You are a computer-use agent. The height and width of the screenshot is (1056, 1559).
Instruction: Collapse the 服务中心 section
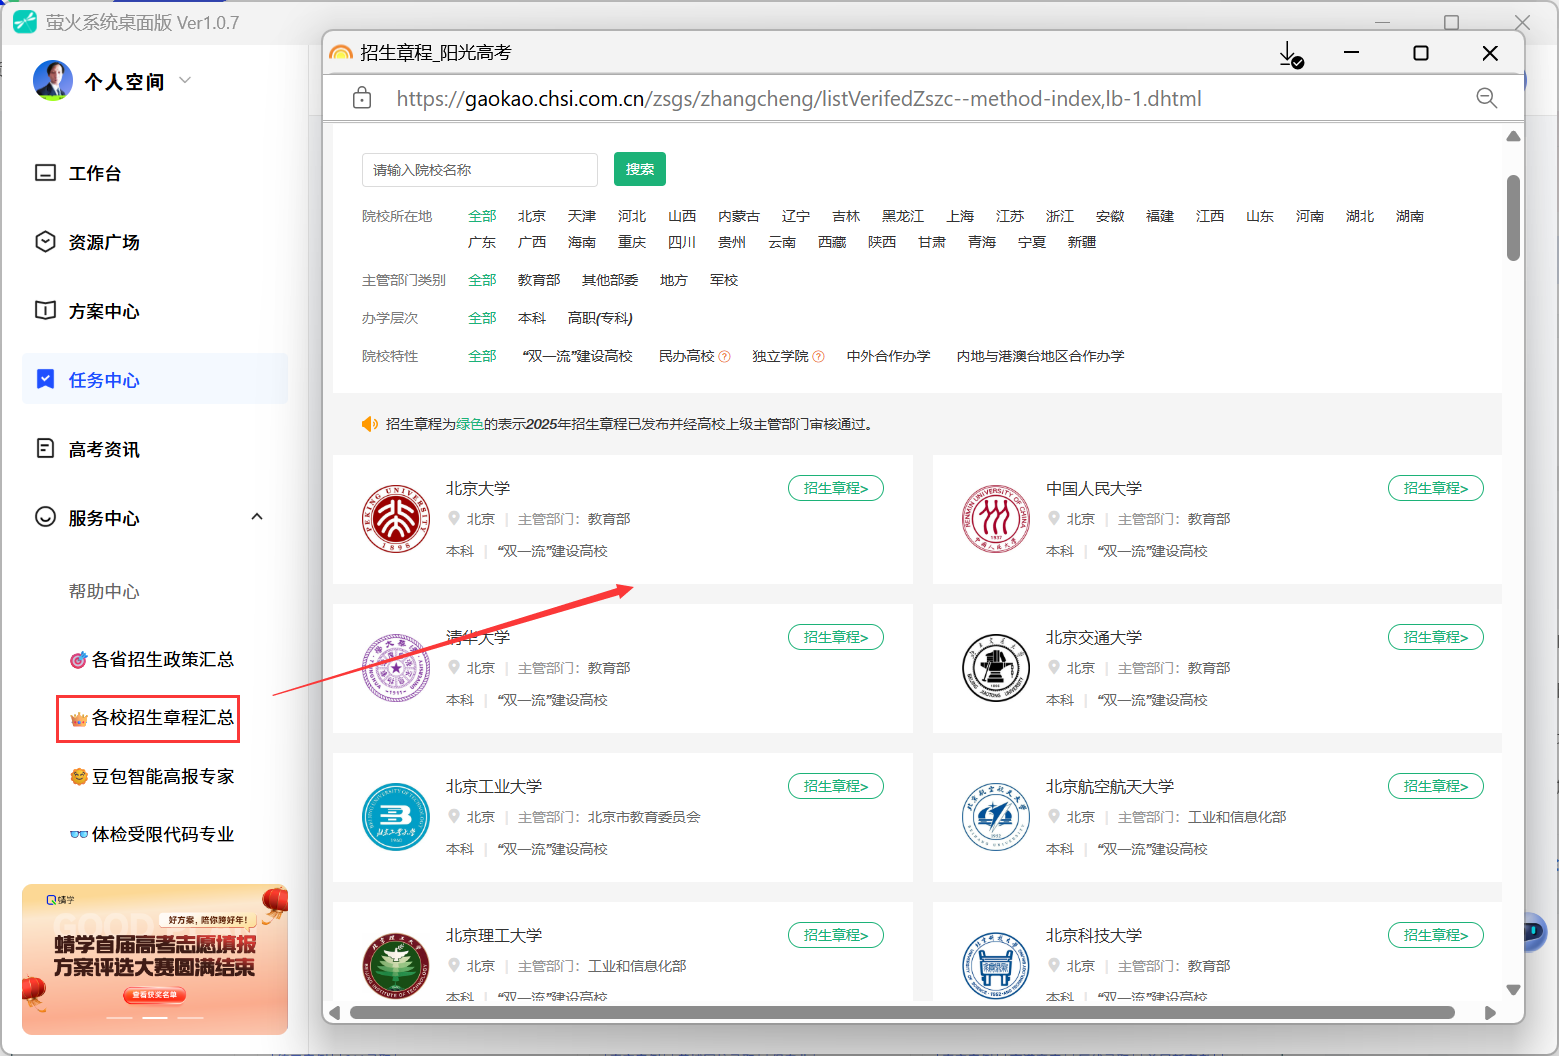point(257,517)
